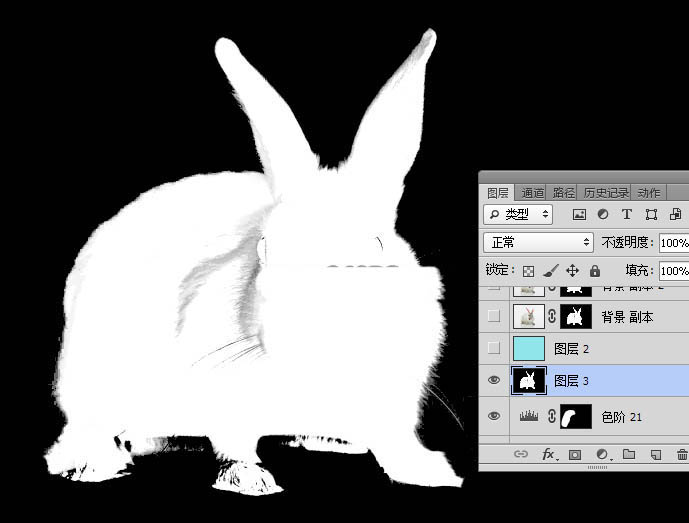The width and height of the screenshot is (689, 523).
Task: Switch to the 历史记录 tab
Action: pyautogui.click(x=606, y=192)
